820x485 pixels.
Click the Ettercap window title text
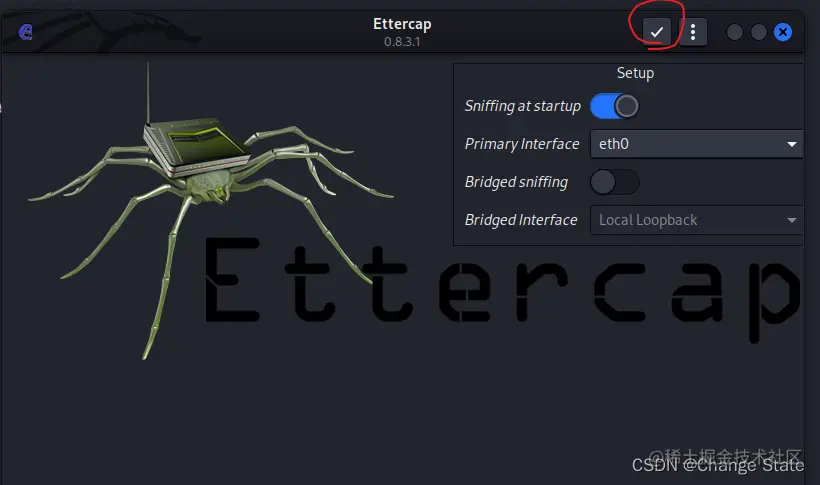pyautogui.click(x=402, y=24)
